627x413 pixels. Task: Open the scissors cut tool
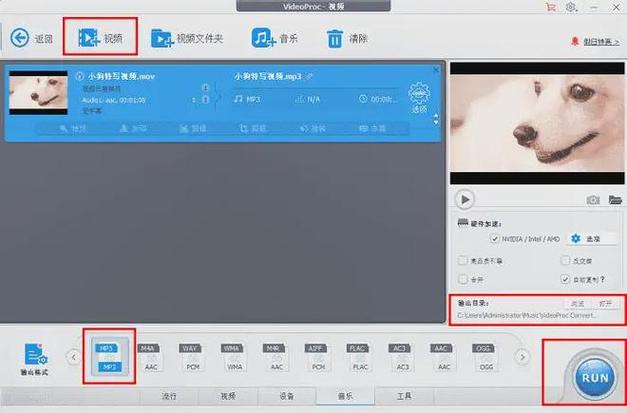(x=193, y=128)
